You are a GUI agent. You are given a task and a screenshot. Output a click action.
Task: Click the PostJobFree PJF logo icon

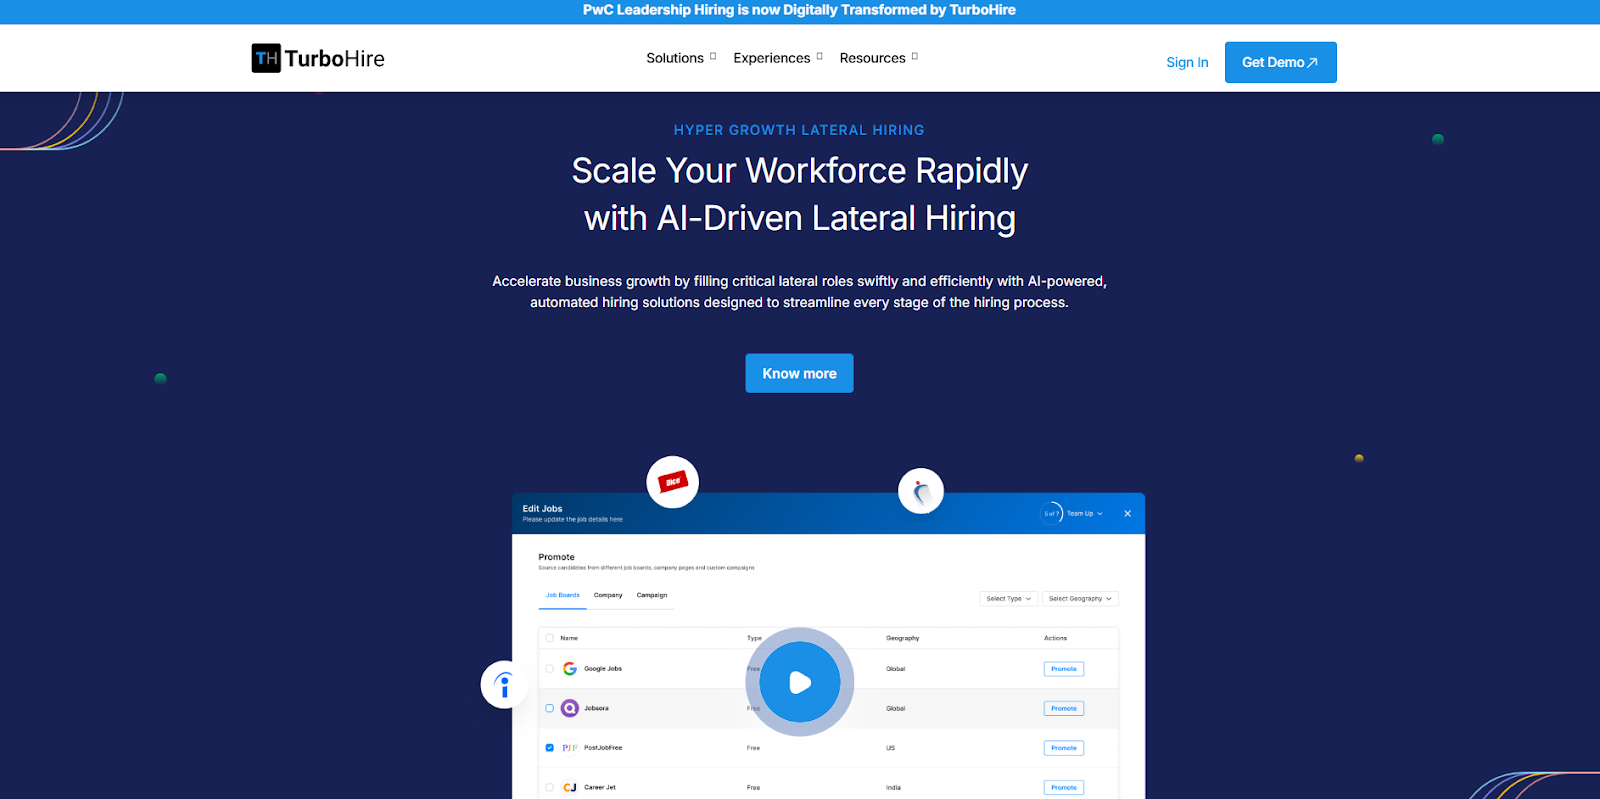click(570, 748)
